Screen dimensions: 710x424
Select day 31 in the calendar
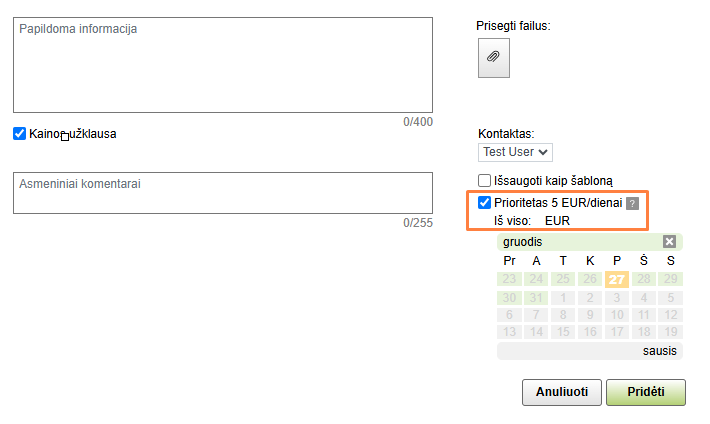pyautogui.click(x=536, y=297)
